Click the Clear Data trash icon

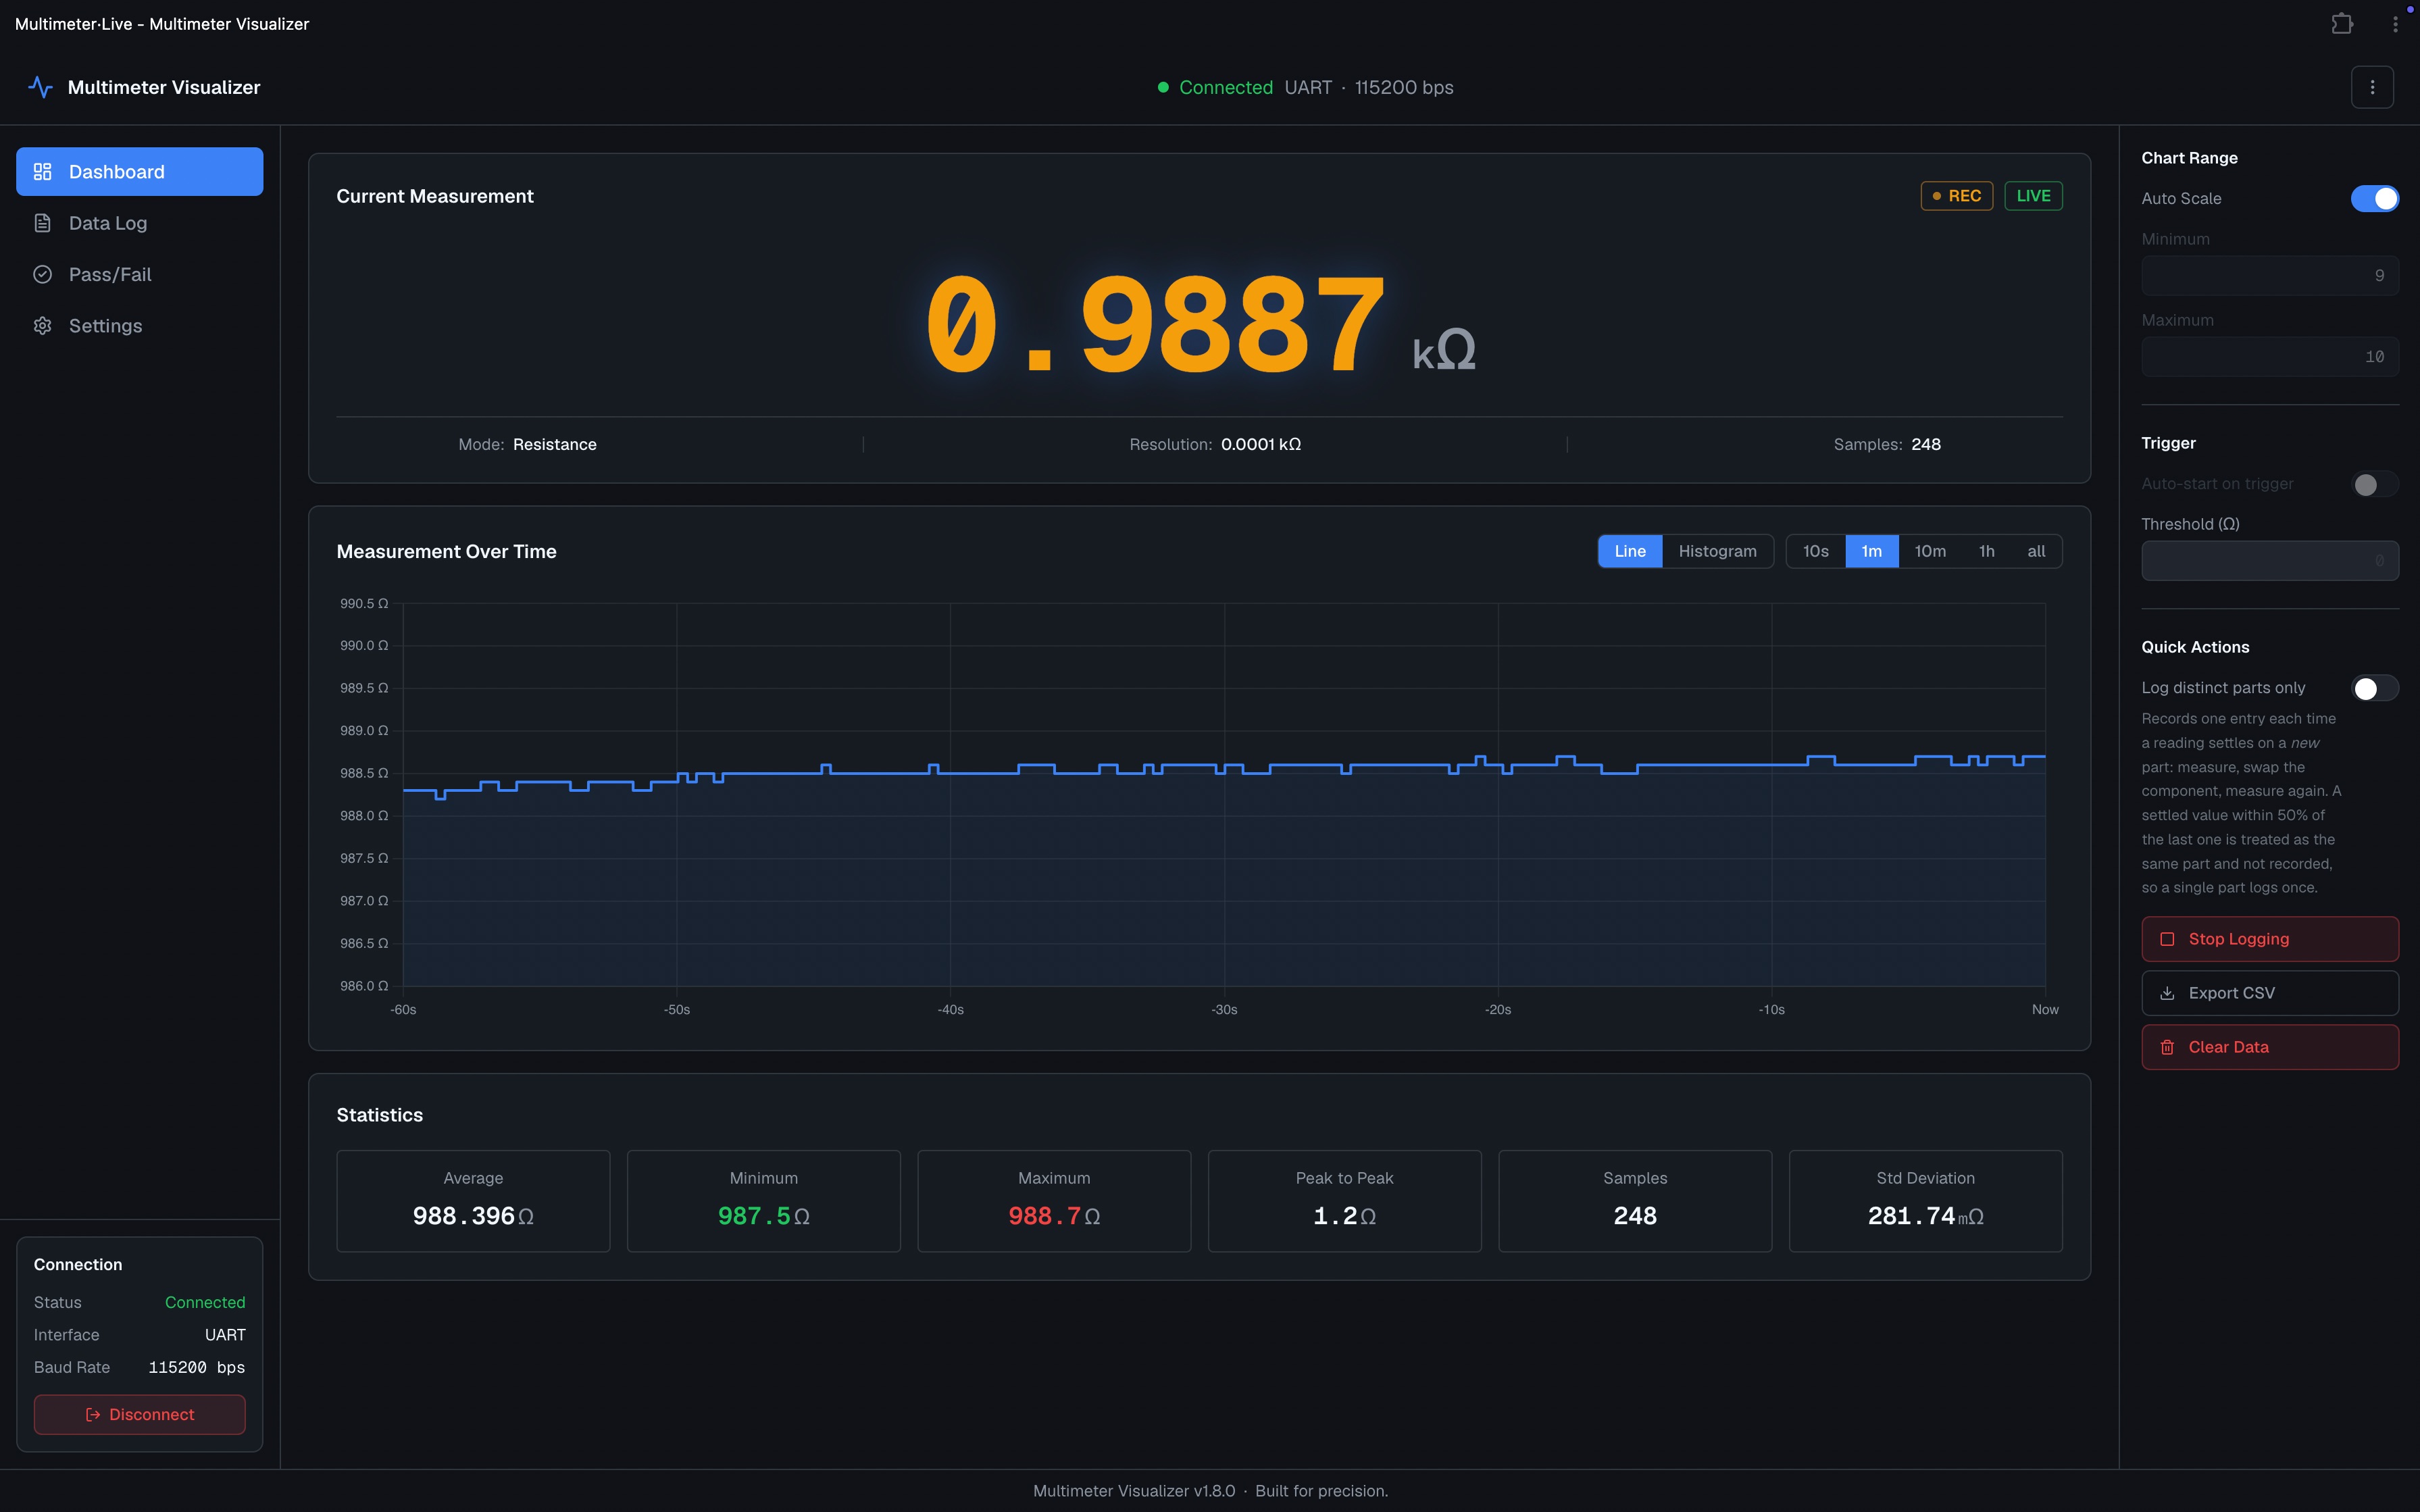pos(2167,1047)
